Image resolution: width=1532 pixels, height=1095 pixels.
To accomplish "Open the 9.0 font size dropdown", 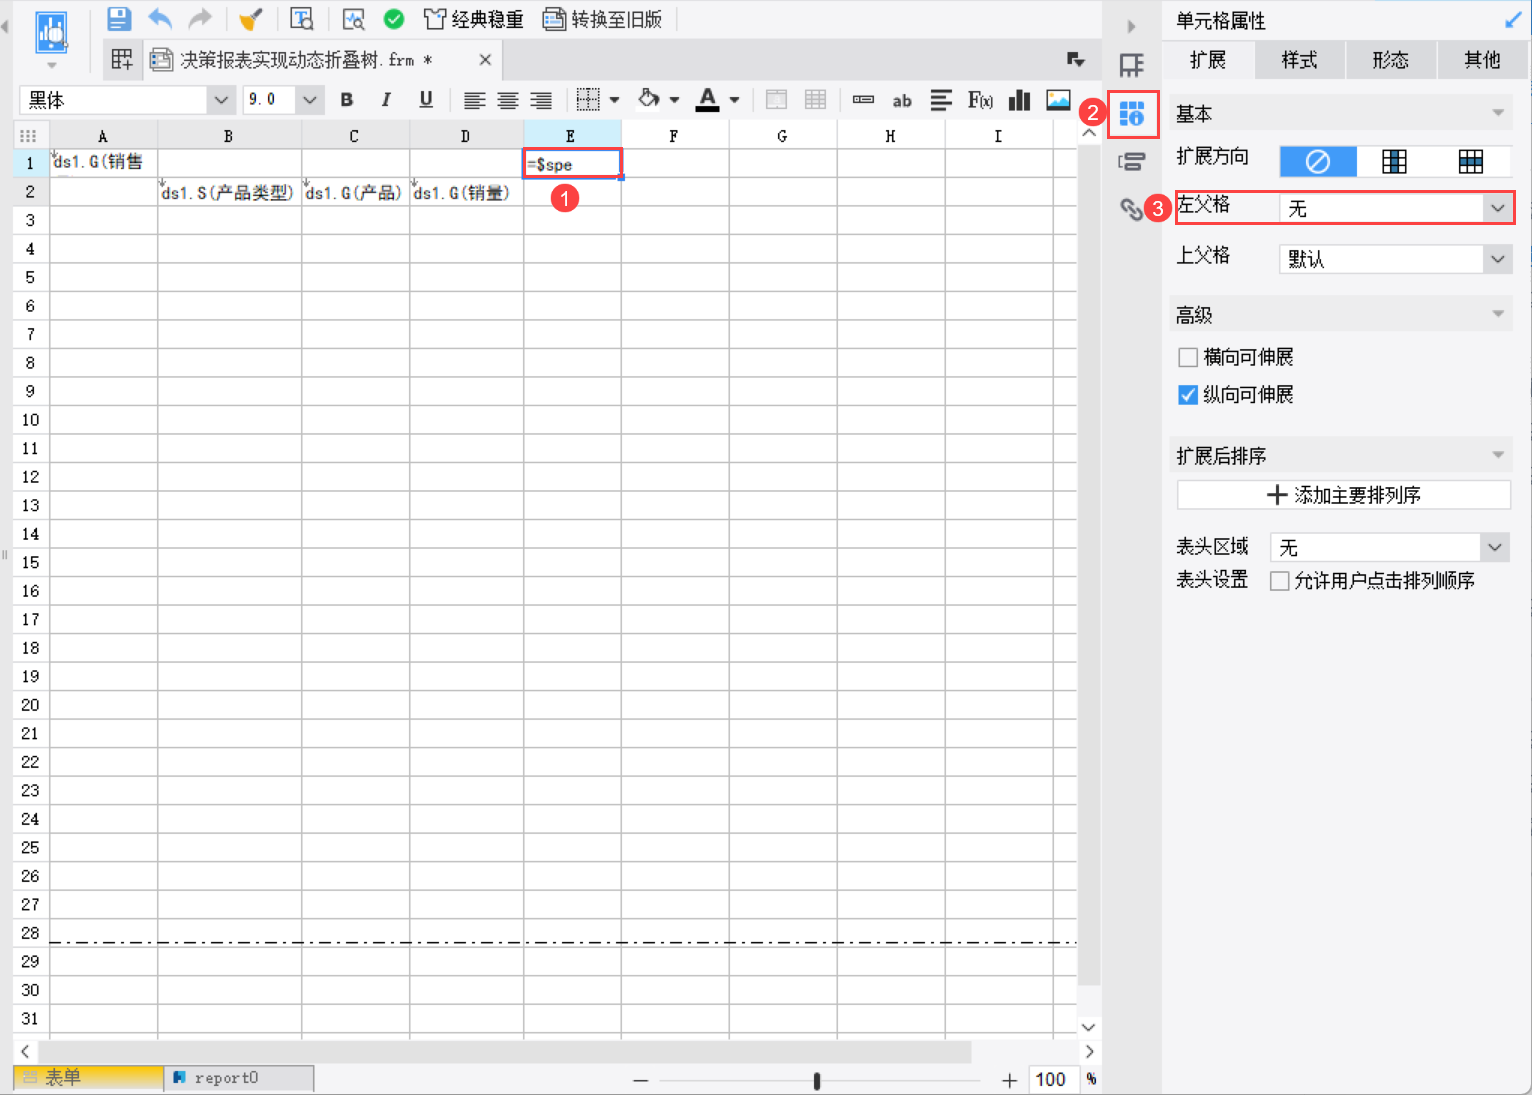I will point(309,100).
